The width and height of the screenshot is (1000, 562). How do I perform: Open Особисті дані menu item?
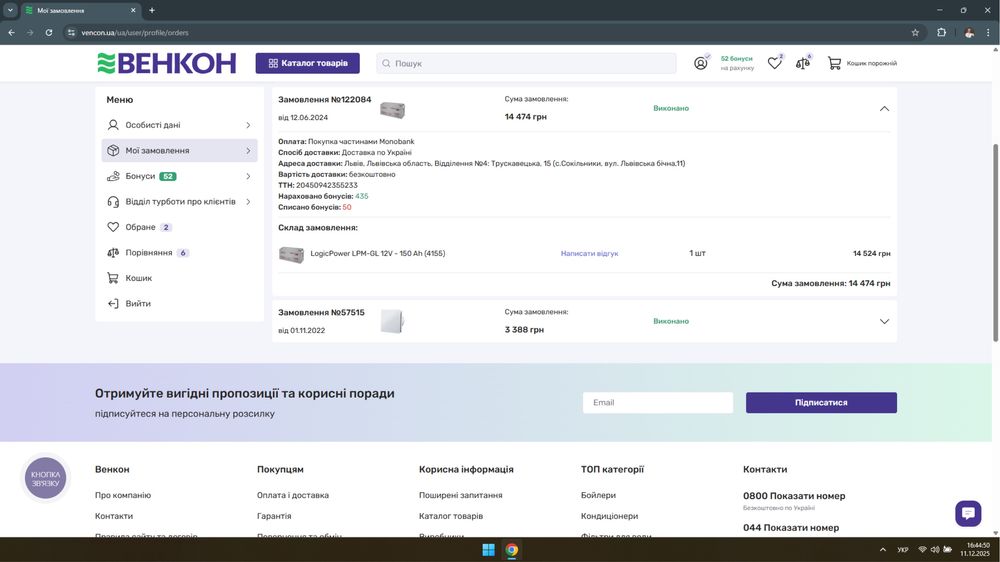pos(179,125)
